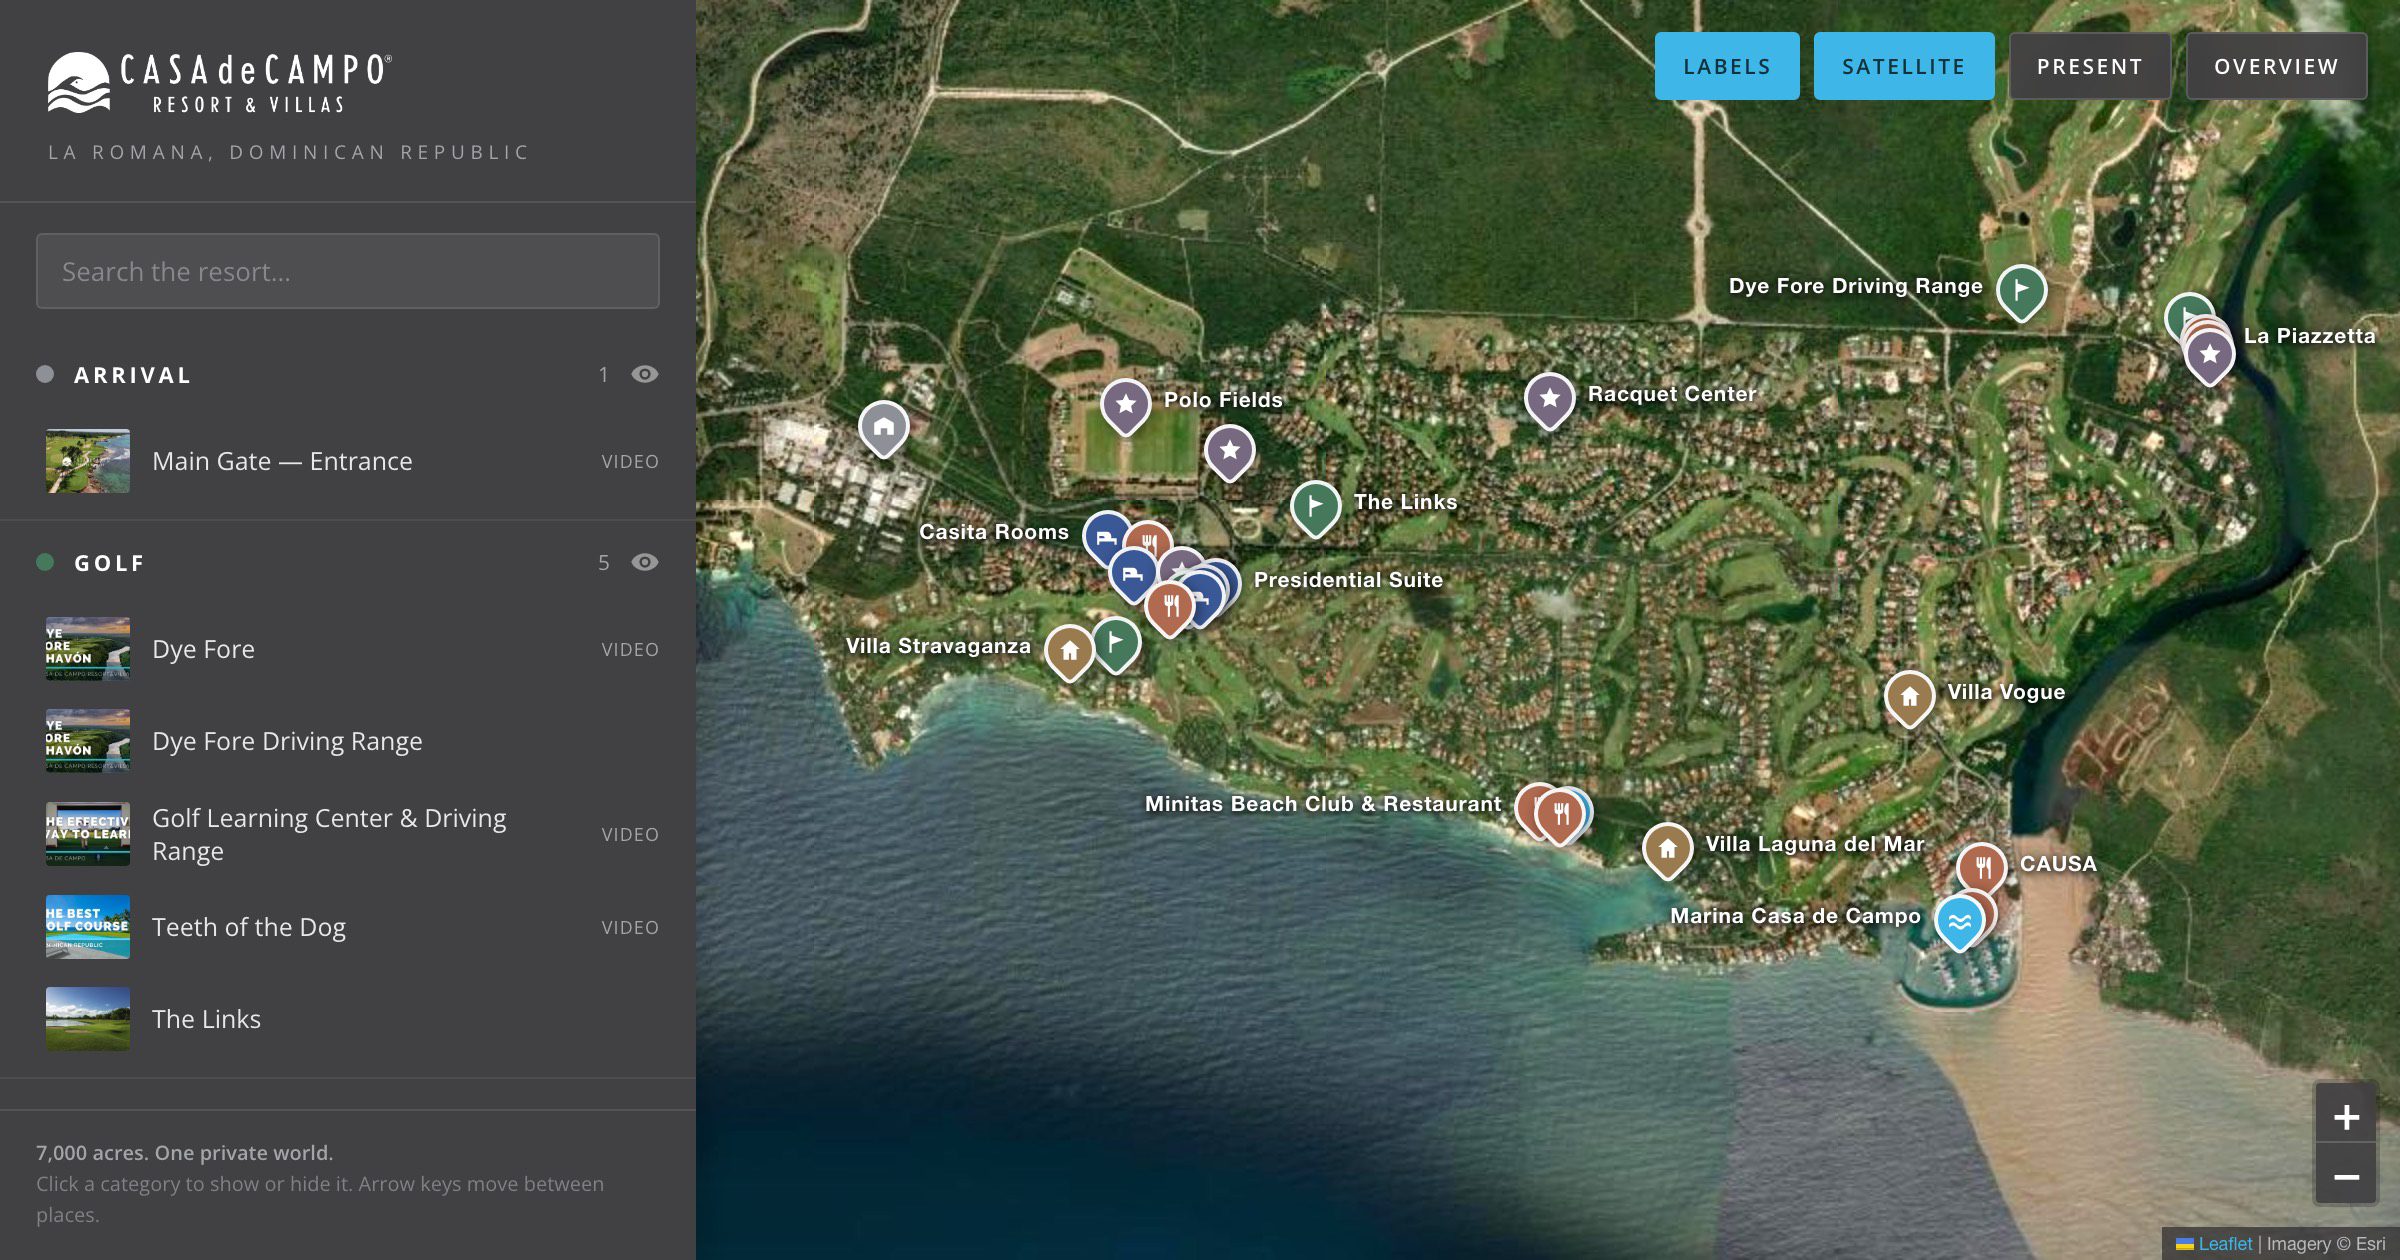Click the Presidential Suite map label
Image resolution: width=2400 pixels, height=1260 pixels.
pos(1348,580)
